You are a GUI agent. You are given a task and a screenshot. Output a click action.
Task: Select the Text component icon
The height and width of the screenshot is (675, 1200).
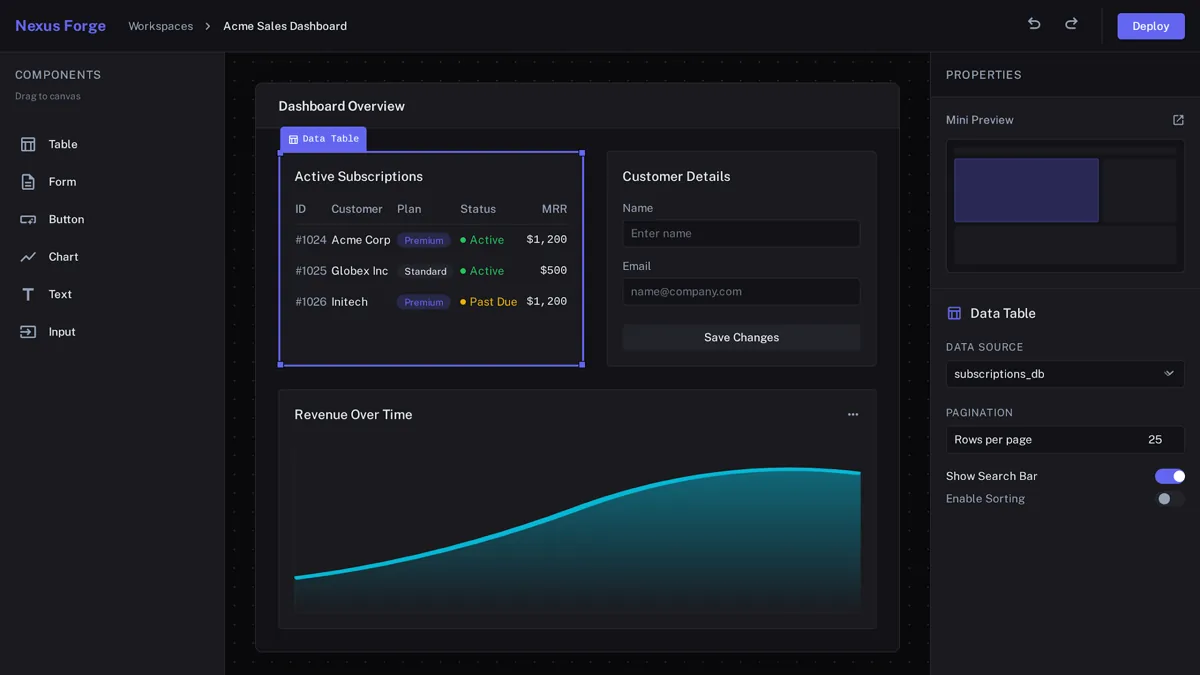(28, 294)
